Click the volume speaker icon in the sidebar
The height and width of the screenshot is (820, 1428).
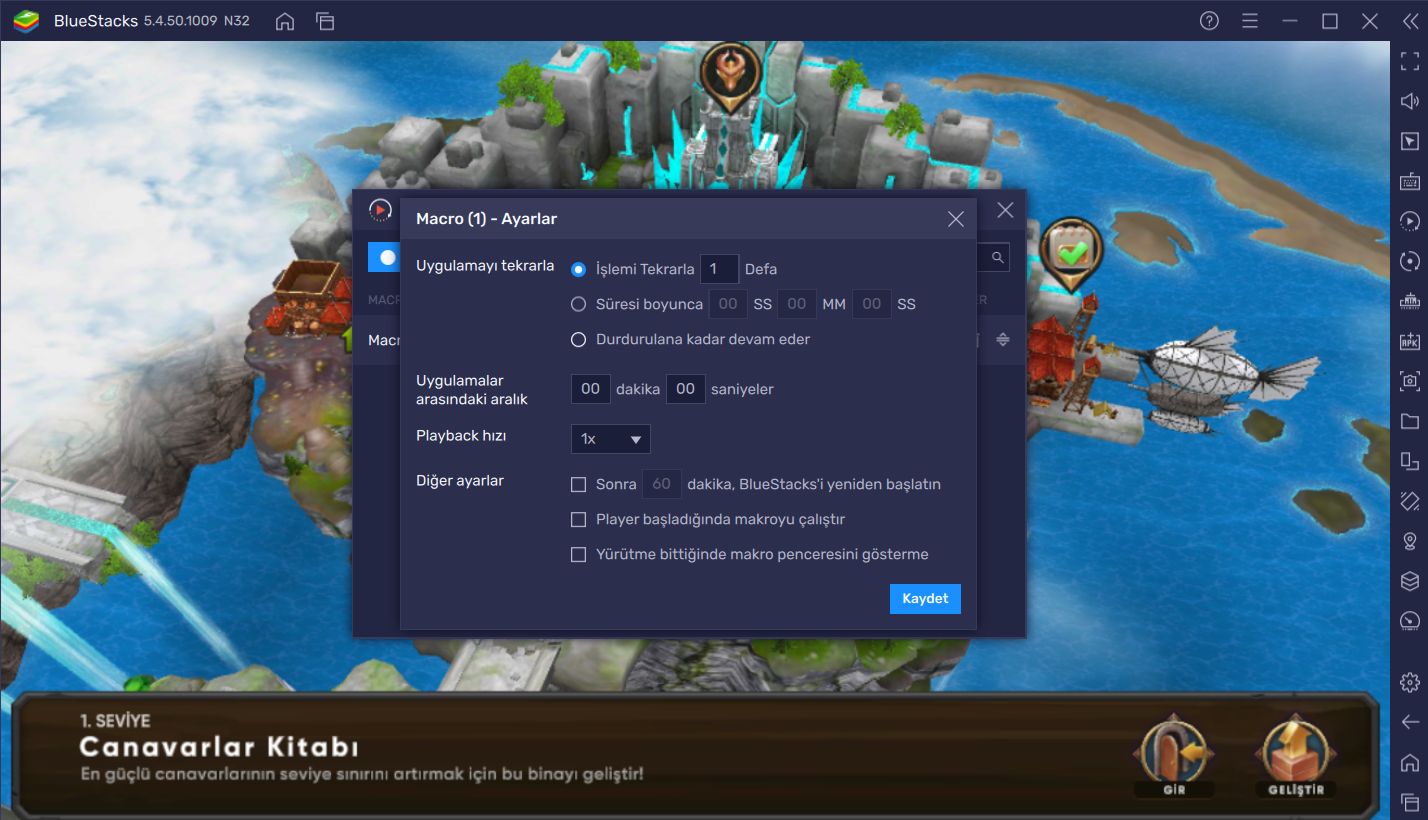point(1410,101)
